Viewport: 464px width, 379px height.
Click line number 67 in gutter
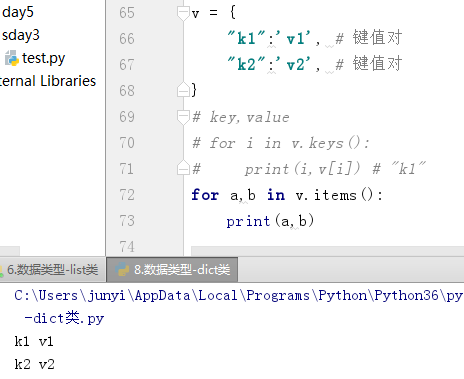pyautogui.click(x=127, y=65)
